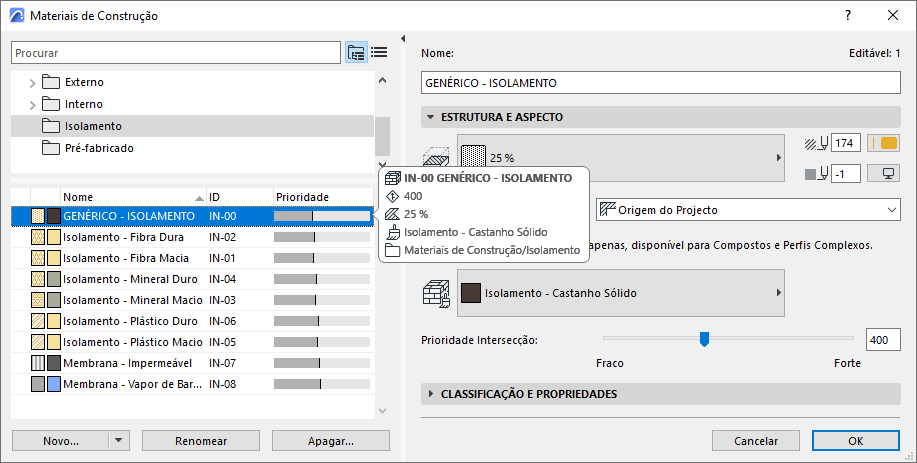The image size is (917, 463).
Task: Open the Origem do Projecto dropdown
Action: coord(746,210)
